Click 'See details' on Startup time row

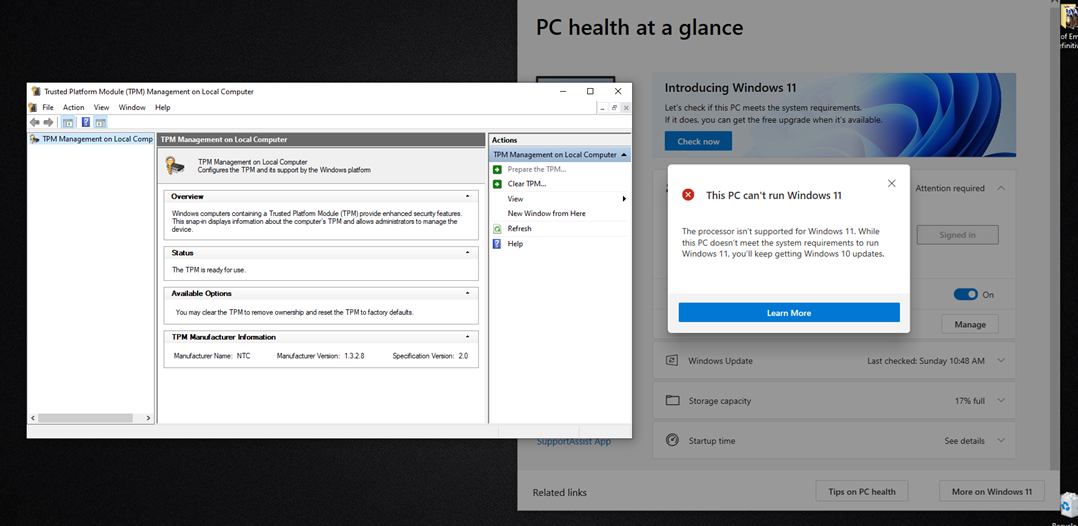click(965, 441)
